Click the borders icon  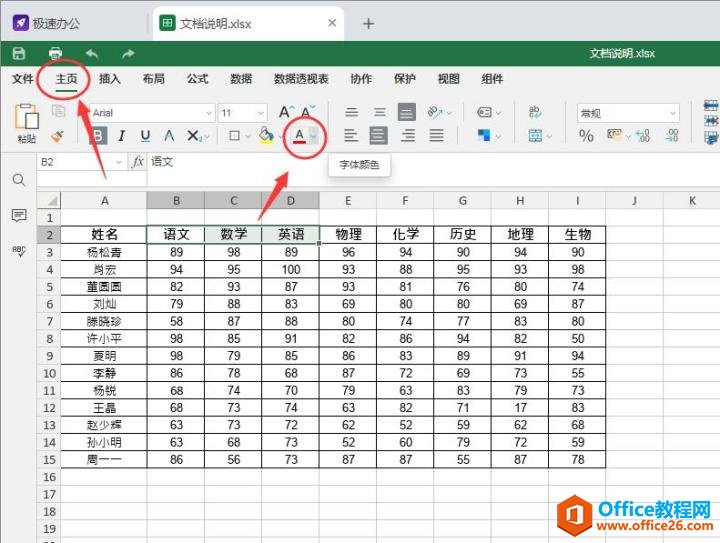click(235, 136)
